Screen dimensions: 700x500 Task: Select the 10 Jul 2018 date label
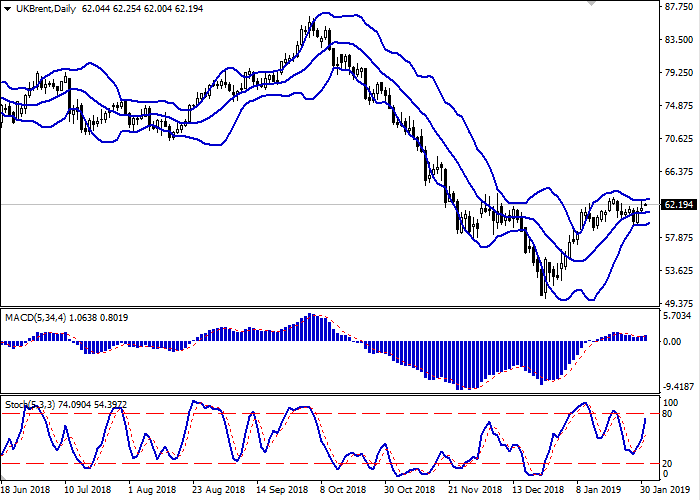click(88, 490)
